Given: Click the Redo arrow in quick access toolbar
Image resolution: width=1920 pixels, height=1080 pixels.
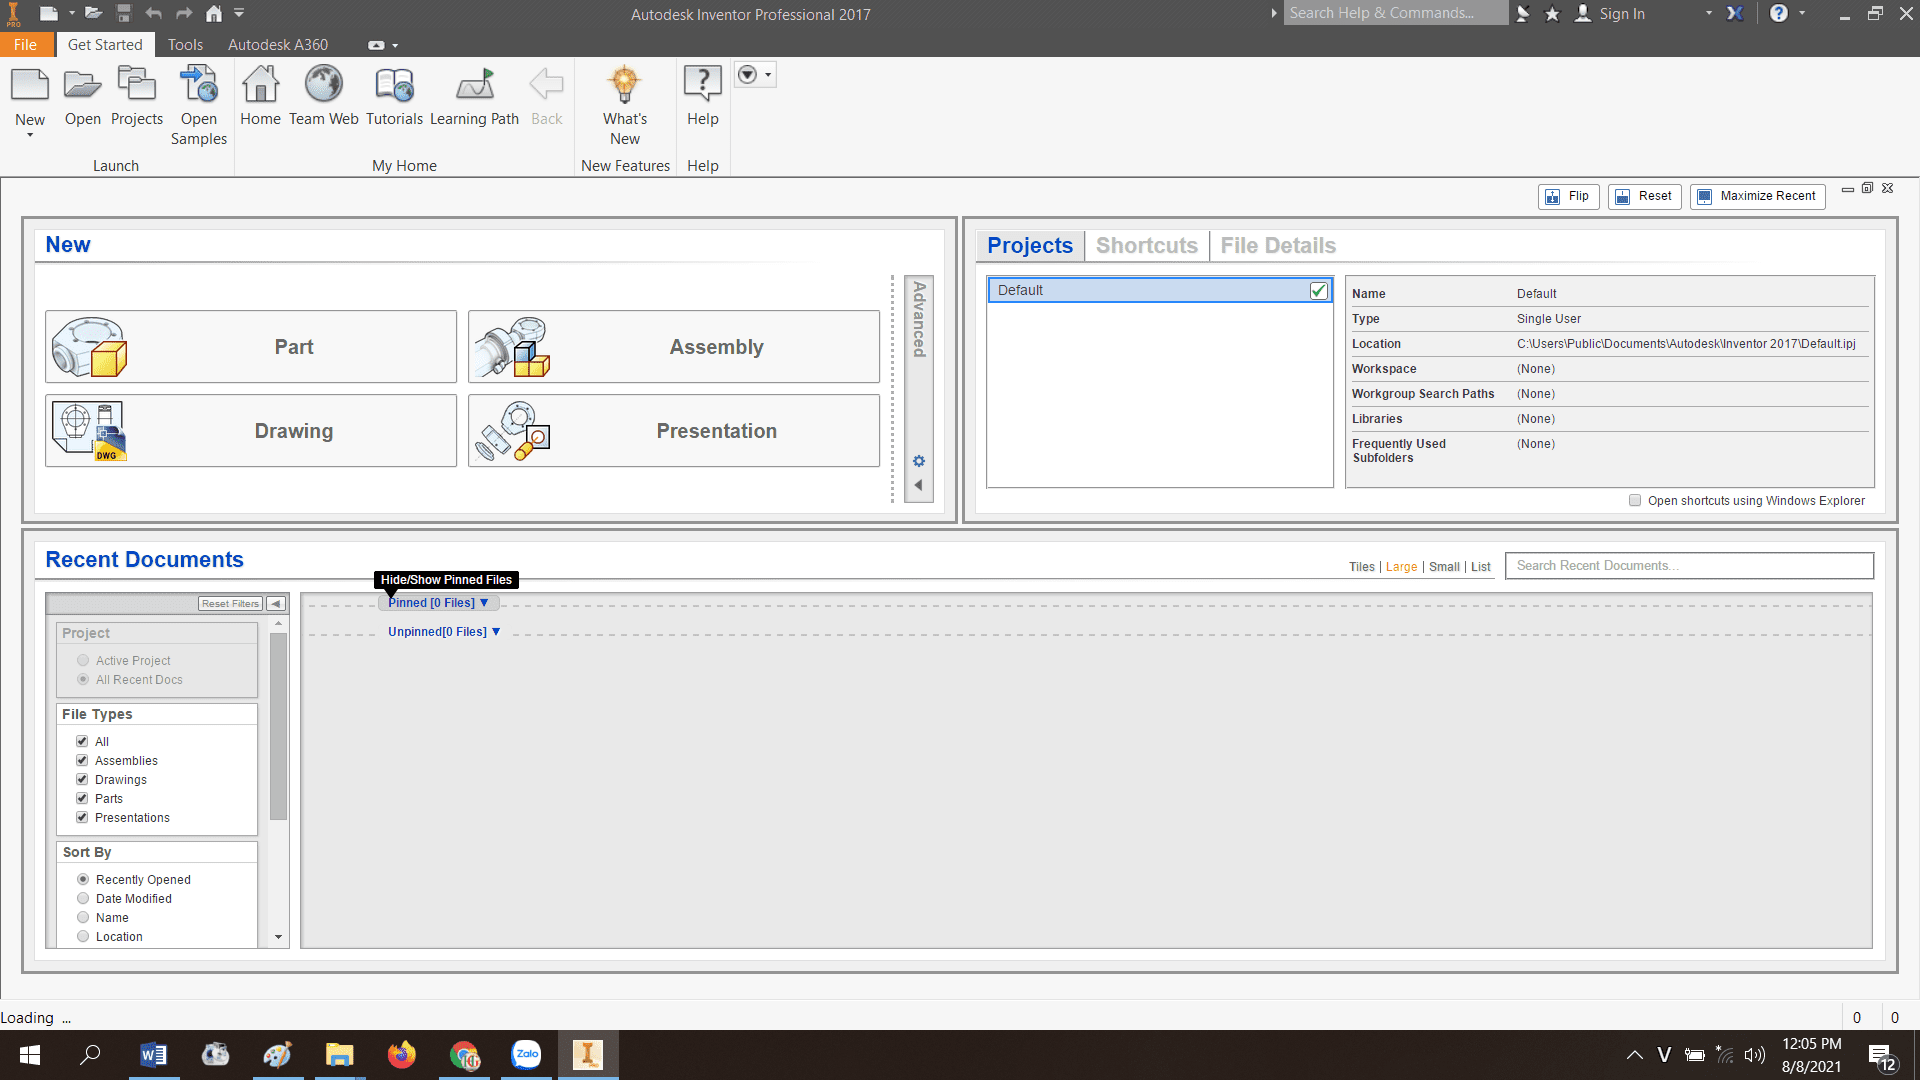Looking at the screenshot, I should pos(184,14).
